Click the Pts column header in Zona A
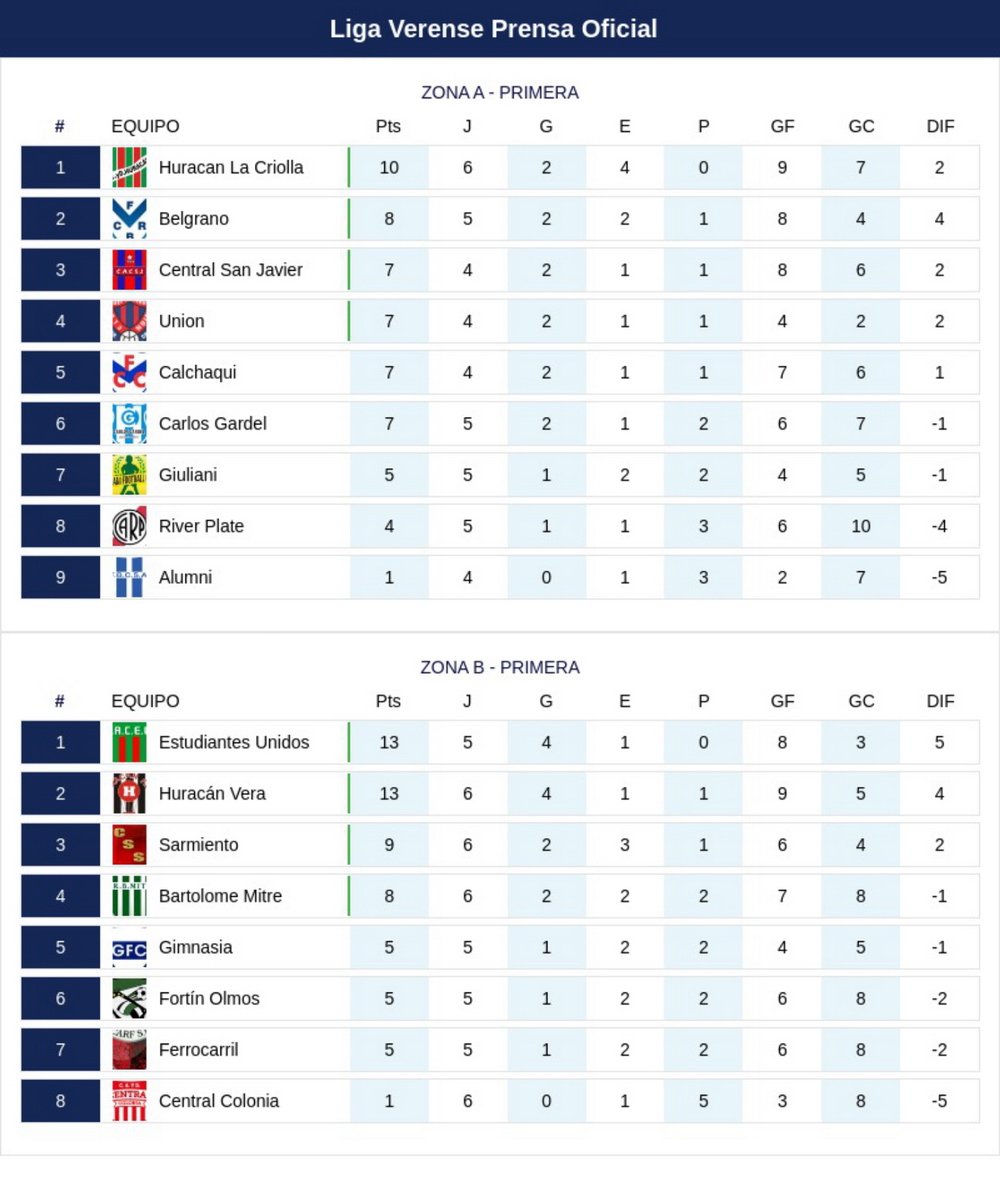 pyautogui.click(x=388, y=126)
